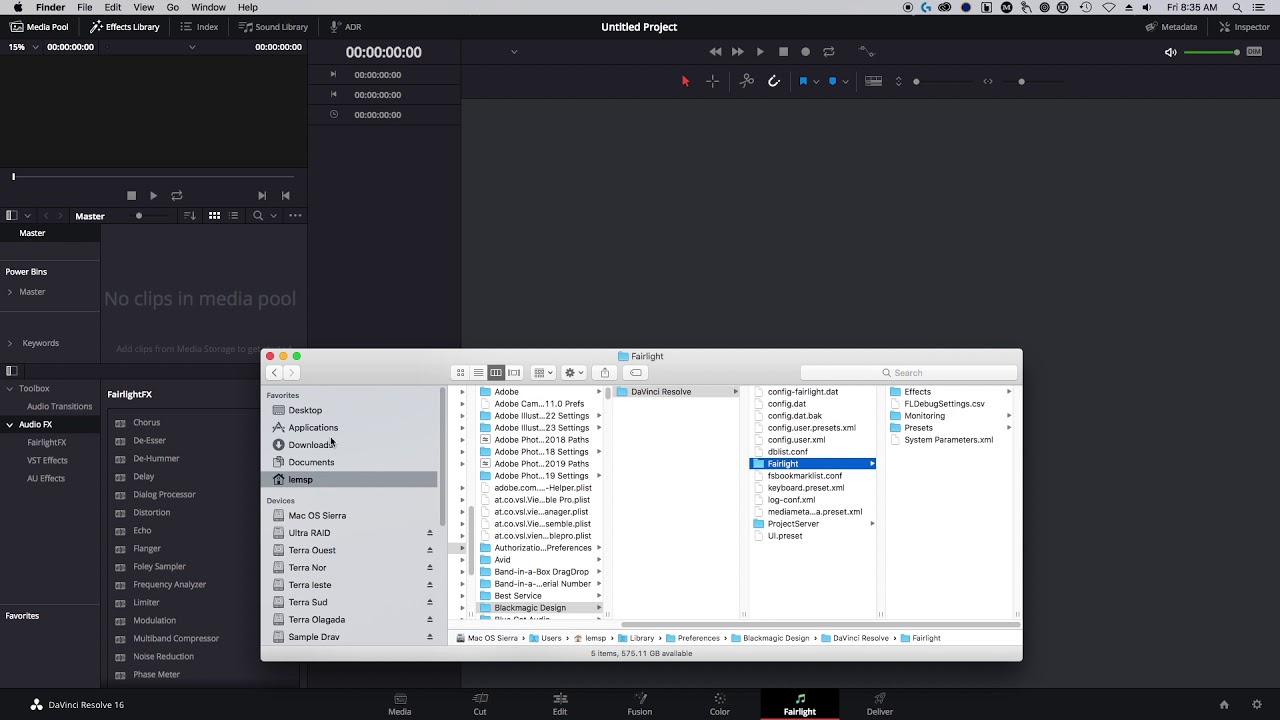The height and width of the screenshot is (720, 1280).
Task: Switch media pool to thumbnail grid view
Action: tap(214, 215)
